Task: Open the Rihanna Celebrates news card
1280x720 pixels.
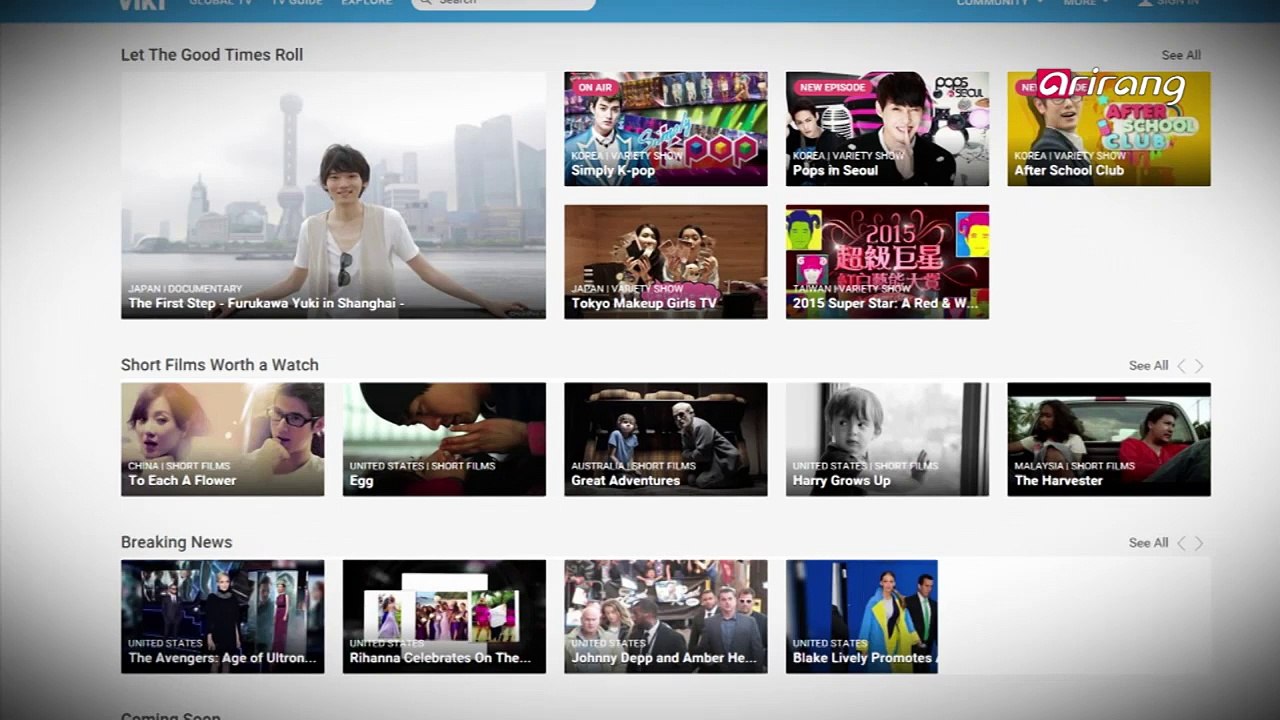Action: click(444, 616)
